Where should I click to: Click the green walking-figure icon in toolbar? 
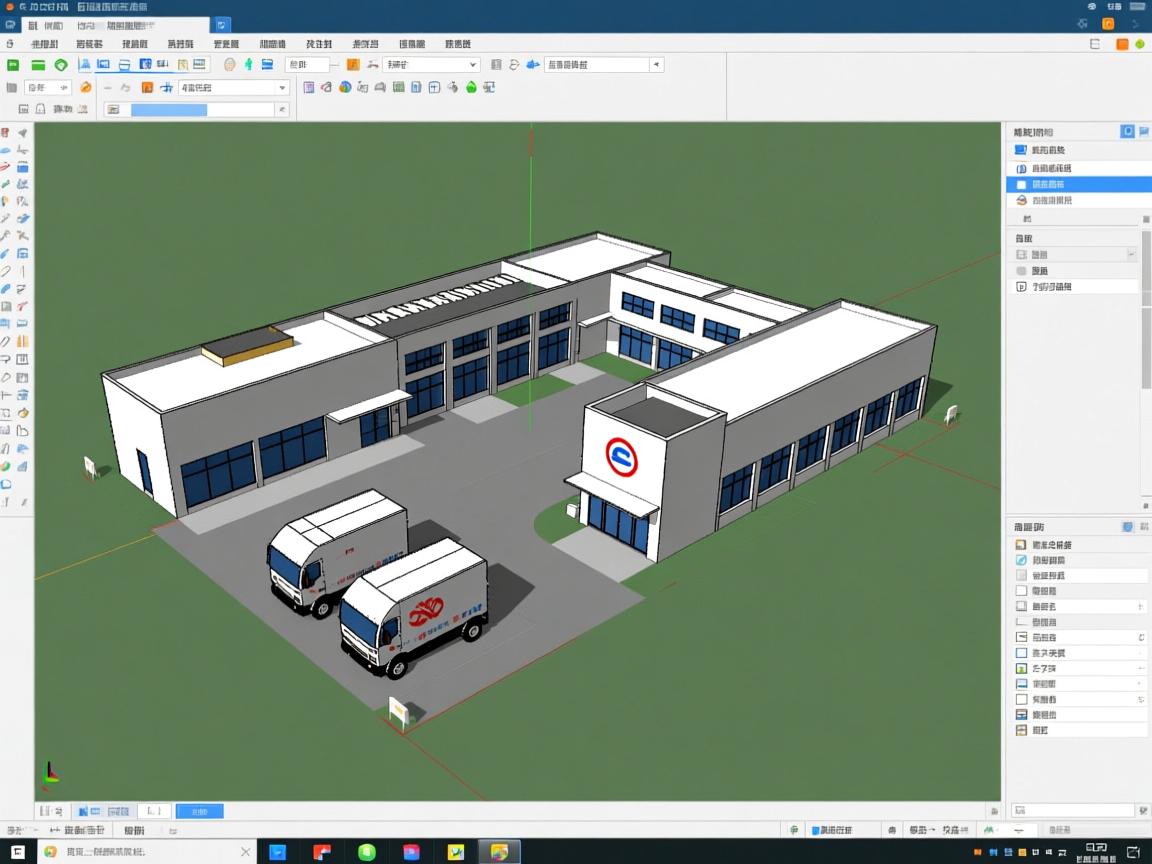pyautogui.click(x=249, y=65)
